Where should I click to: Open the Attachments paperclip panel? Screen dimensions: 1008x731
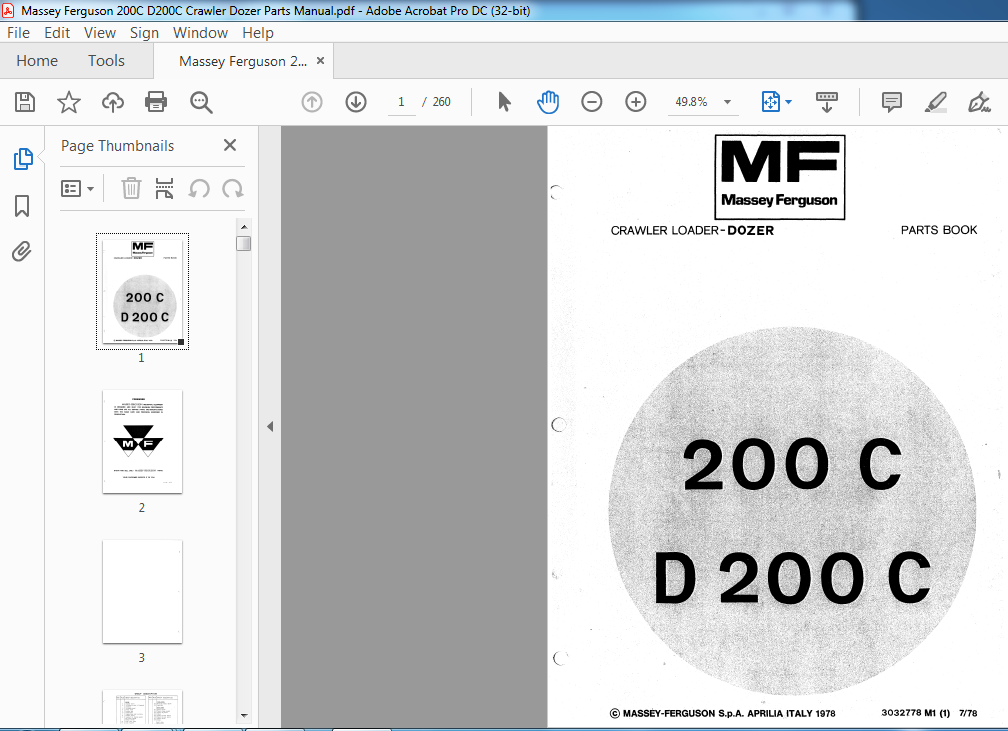(x=22, y=251)
